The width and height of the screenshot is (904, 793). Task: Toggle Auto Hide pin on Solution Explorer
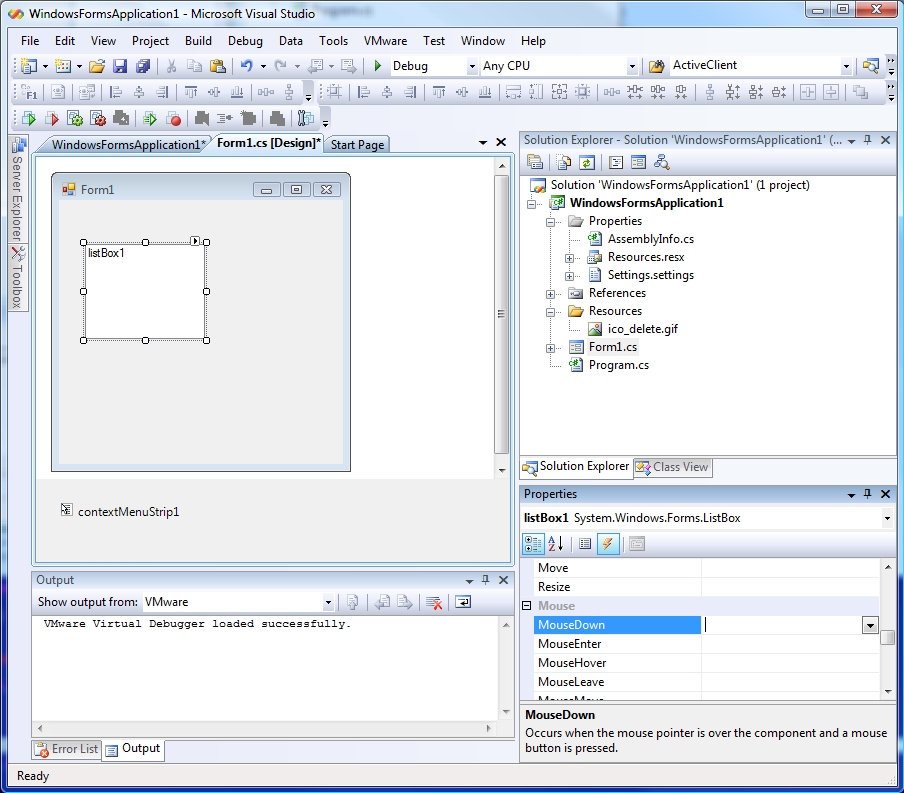(x=867, y=140)
